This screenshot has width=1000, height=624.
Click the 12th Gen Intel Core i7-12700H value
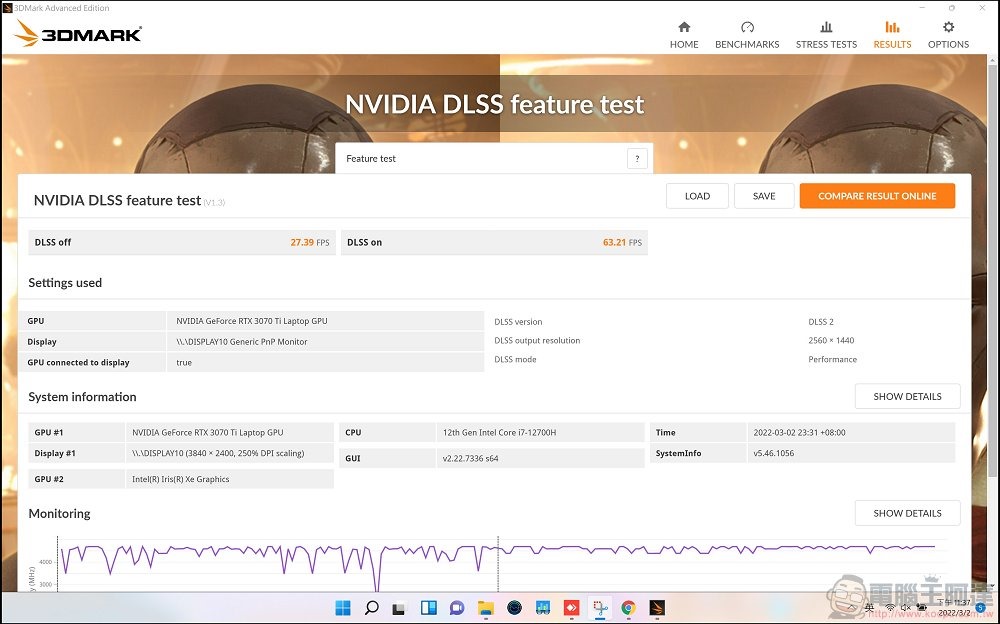pos(499,433)
